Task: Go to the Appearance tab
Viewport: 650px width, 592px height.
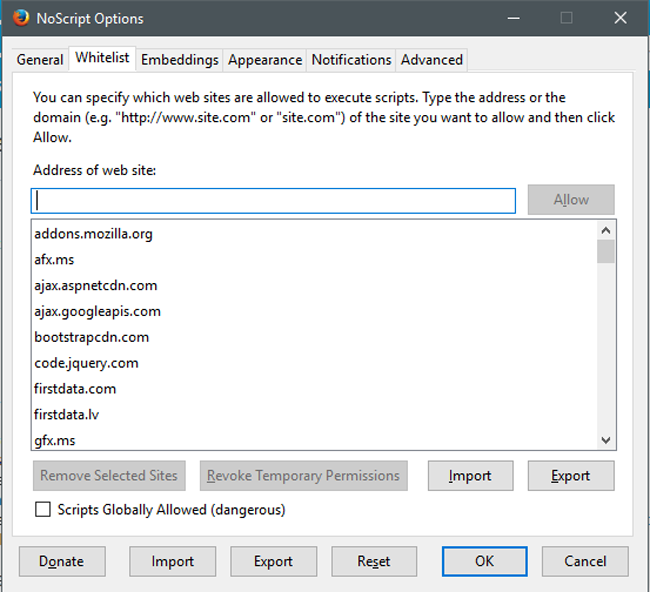Action: click(265, 60)
